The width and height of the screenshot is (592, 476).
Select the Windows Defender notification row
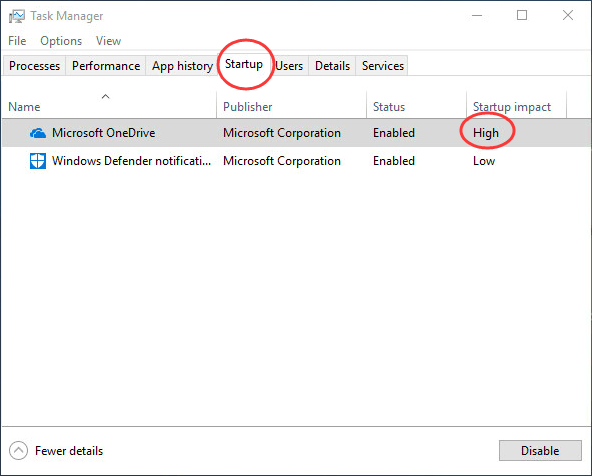click(x=296, y=161)
